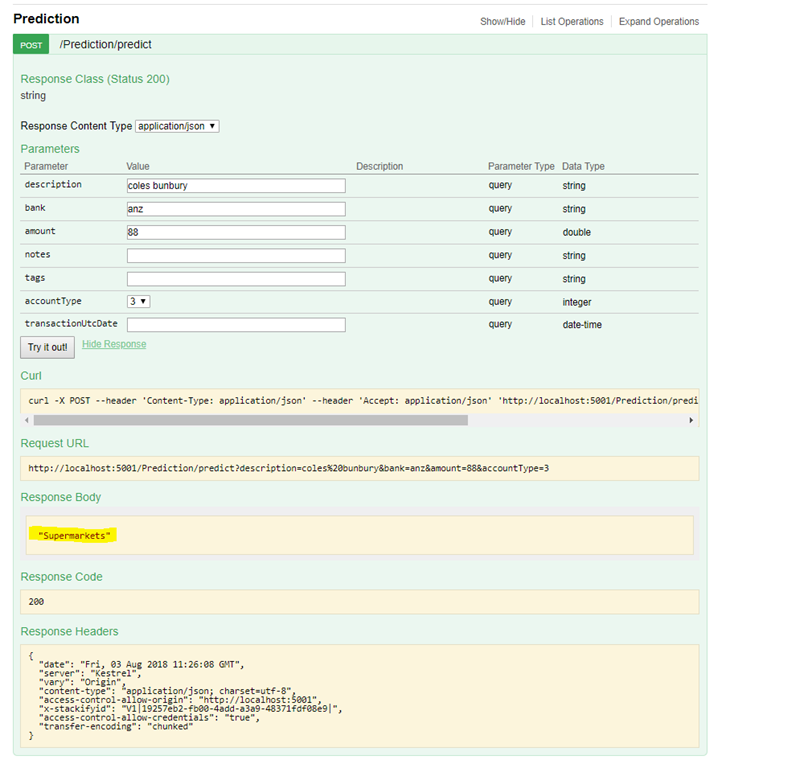Click the Response Class (Status 200) heading
This screenshot has height=768, width=808.
pyautogui.click(x=95, y=79)
